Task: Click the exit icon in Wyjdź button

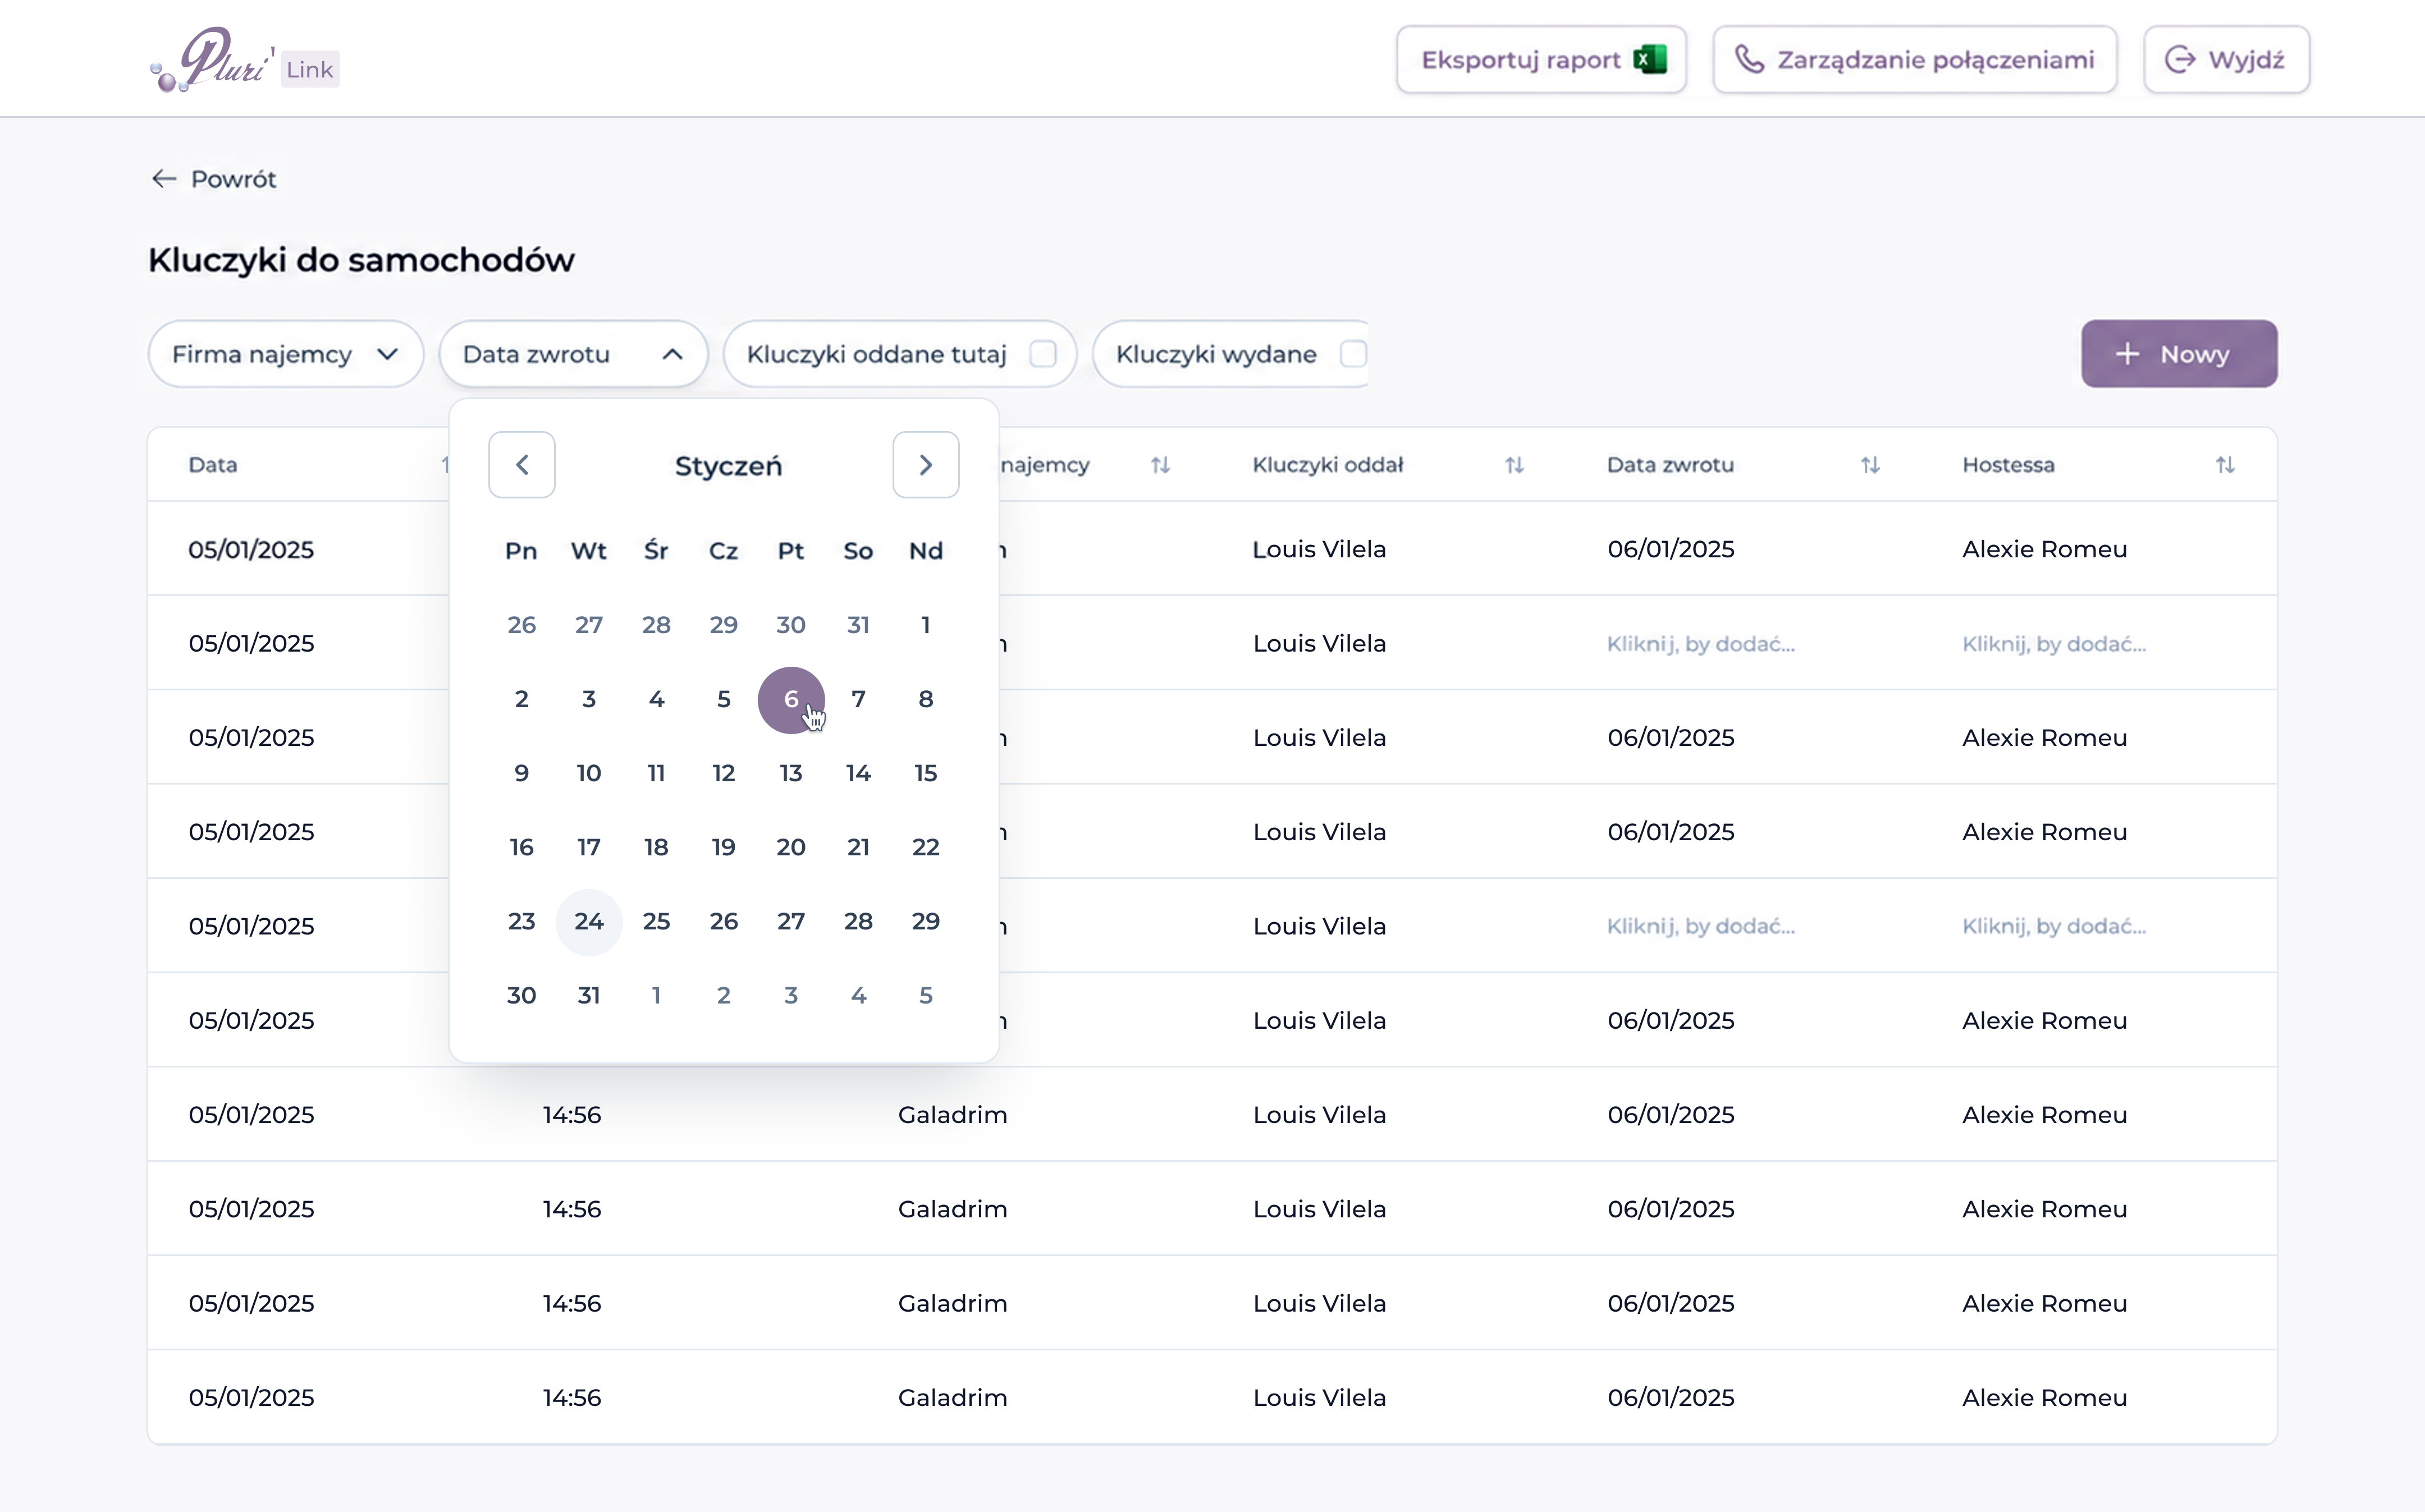Action: 2180,60
